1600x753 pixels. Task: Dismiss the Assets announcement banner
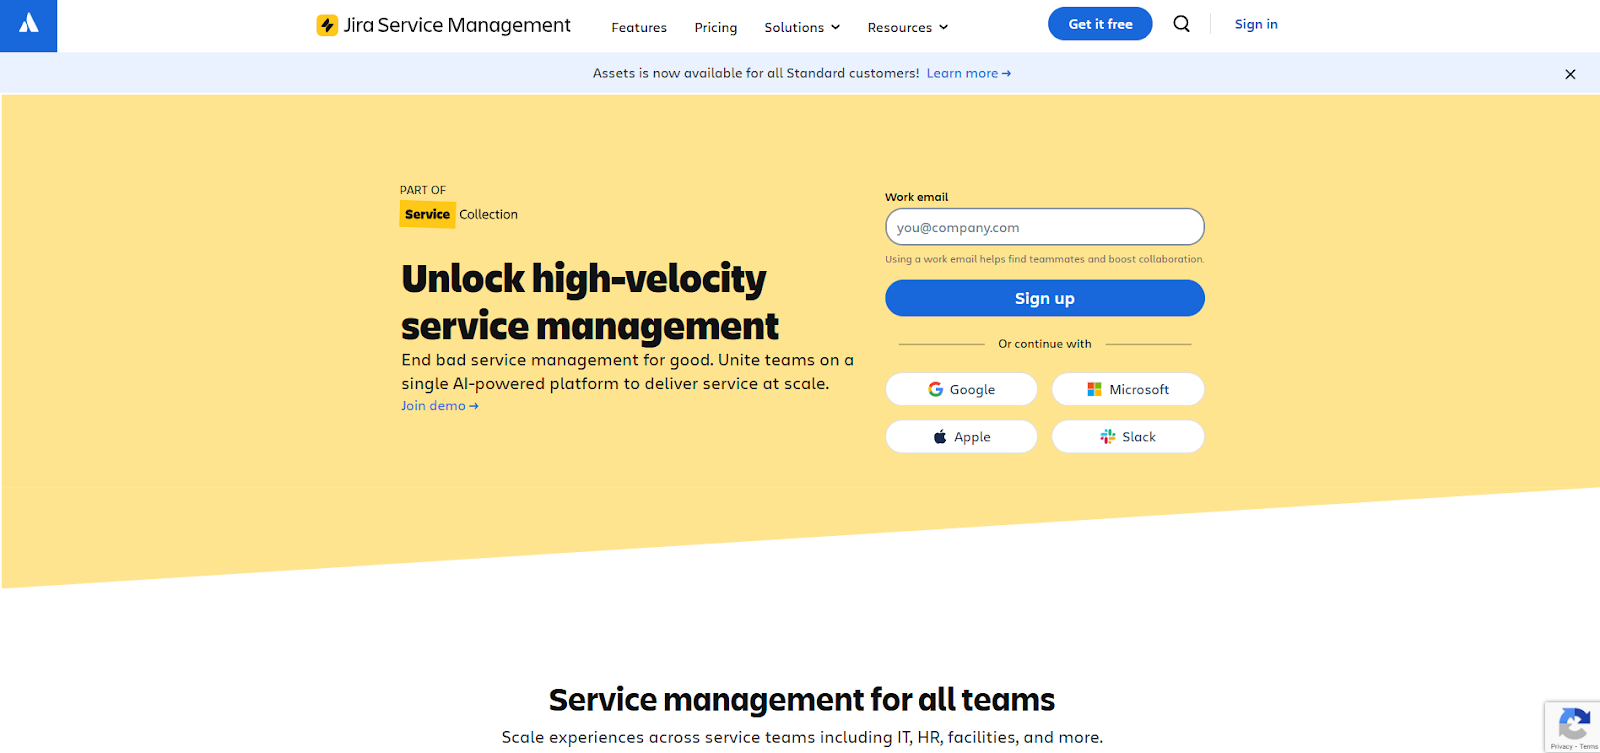[1570, 74]
